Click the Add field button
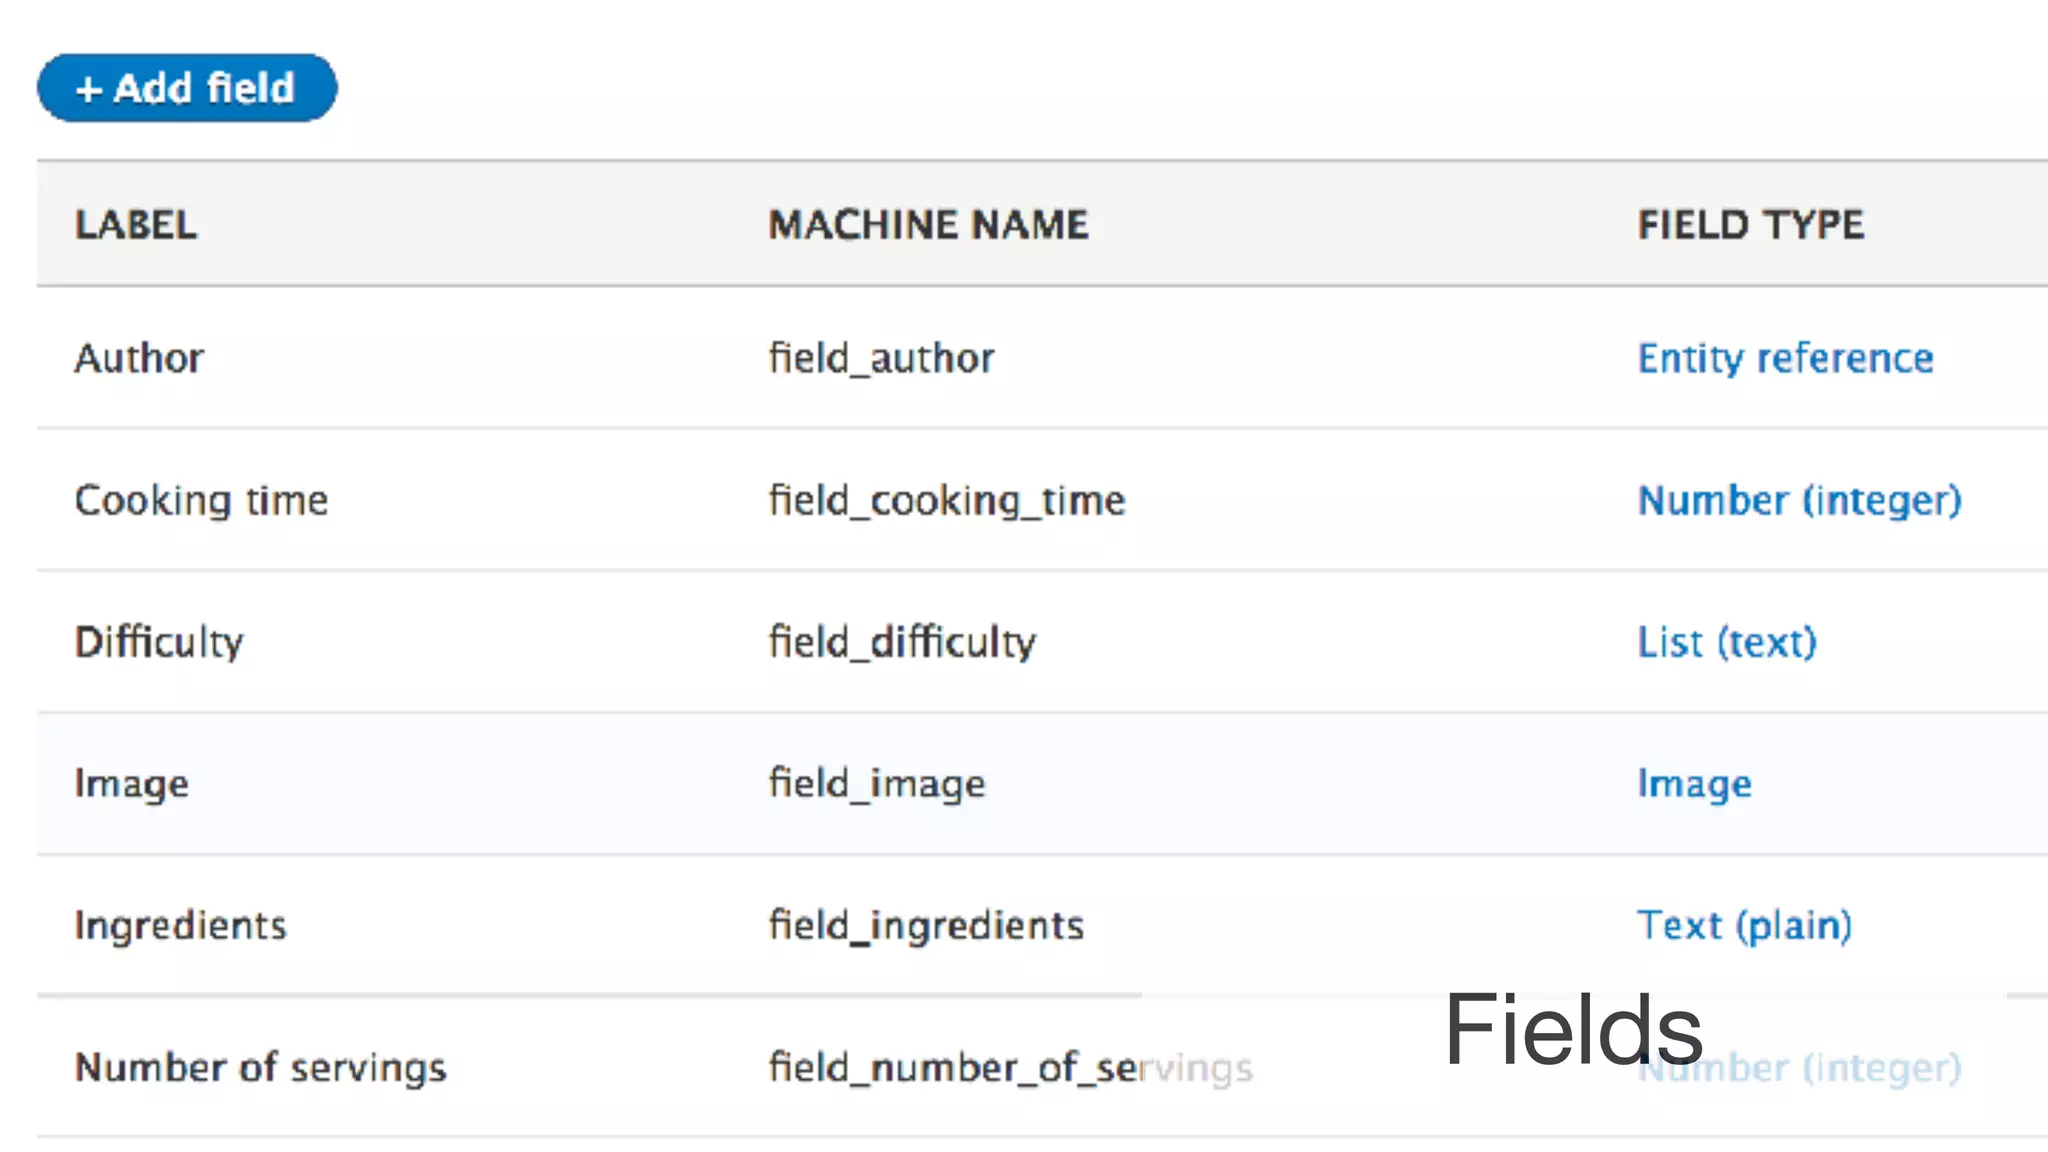 coord(187,88)
